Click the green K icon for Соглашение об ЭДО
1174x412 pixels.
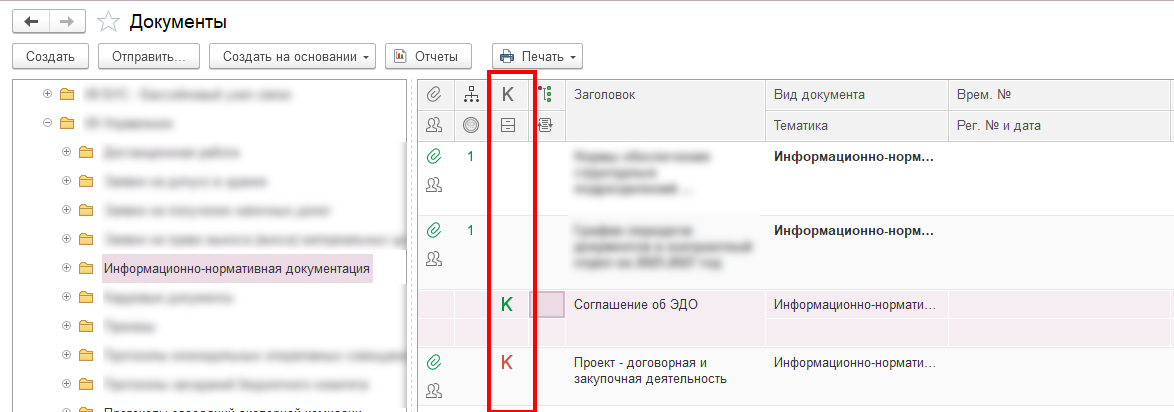[x=507, y=305]
